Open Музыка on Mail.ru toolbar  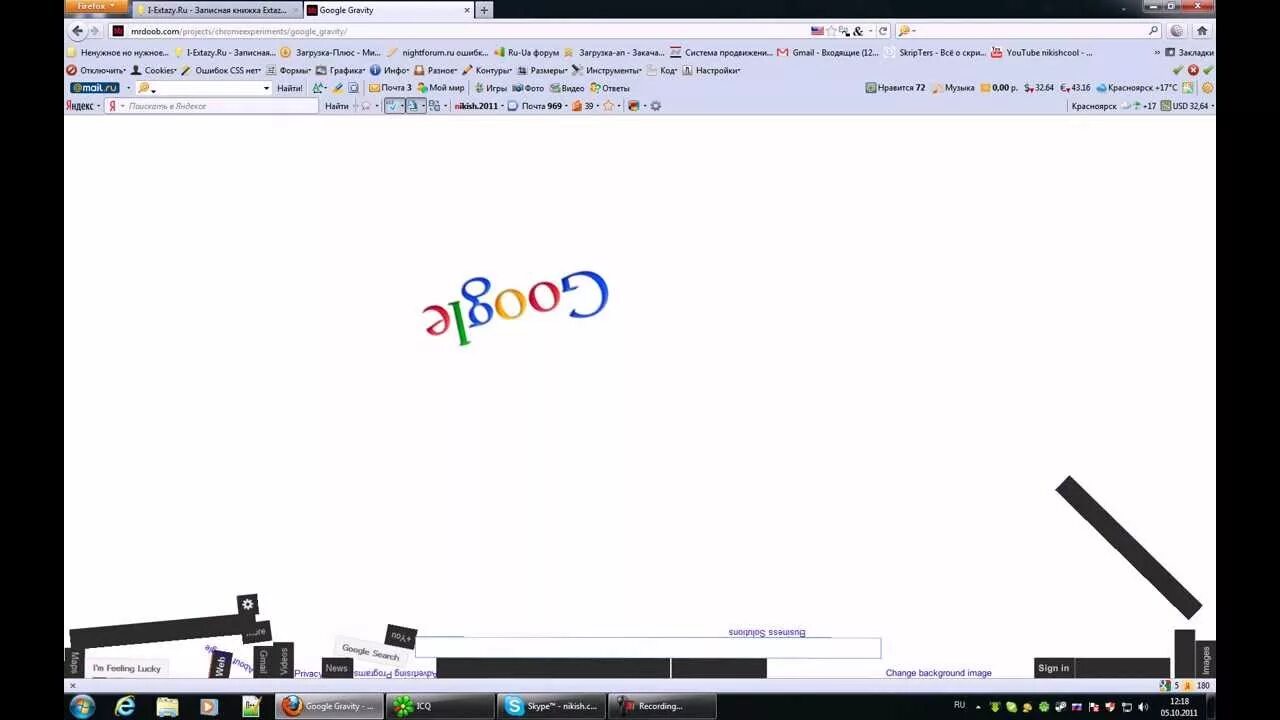click(953, 88)
